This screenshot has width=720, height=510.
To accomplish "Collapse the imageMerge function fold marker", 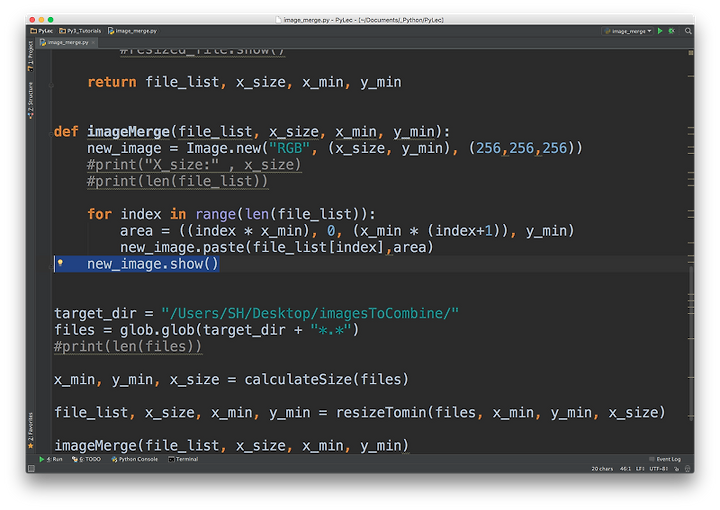I will [51, 134].
